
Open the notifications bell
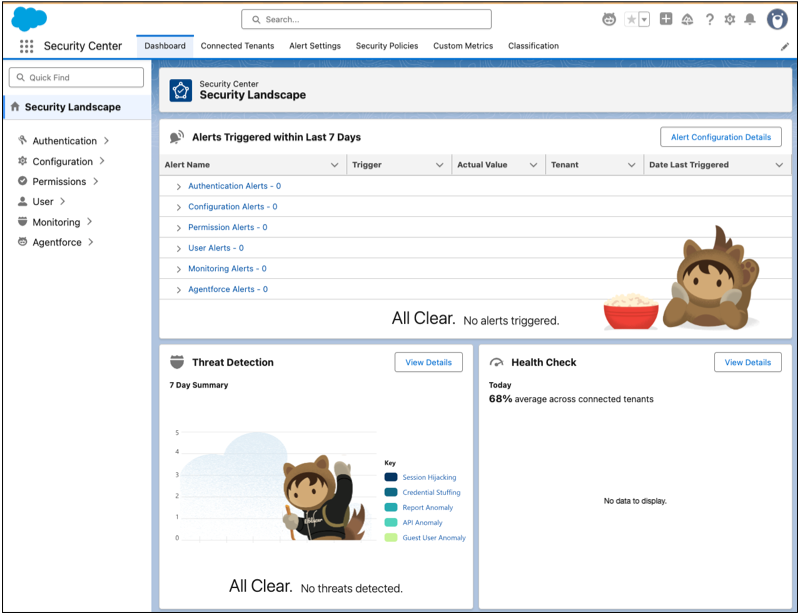[x=749, y=19]
